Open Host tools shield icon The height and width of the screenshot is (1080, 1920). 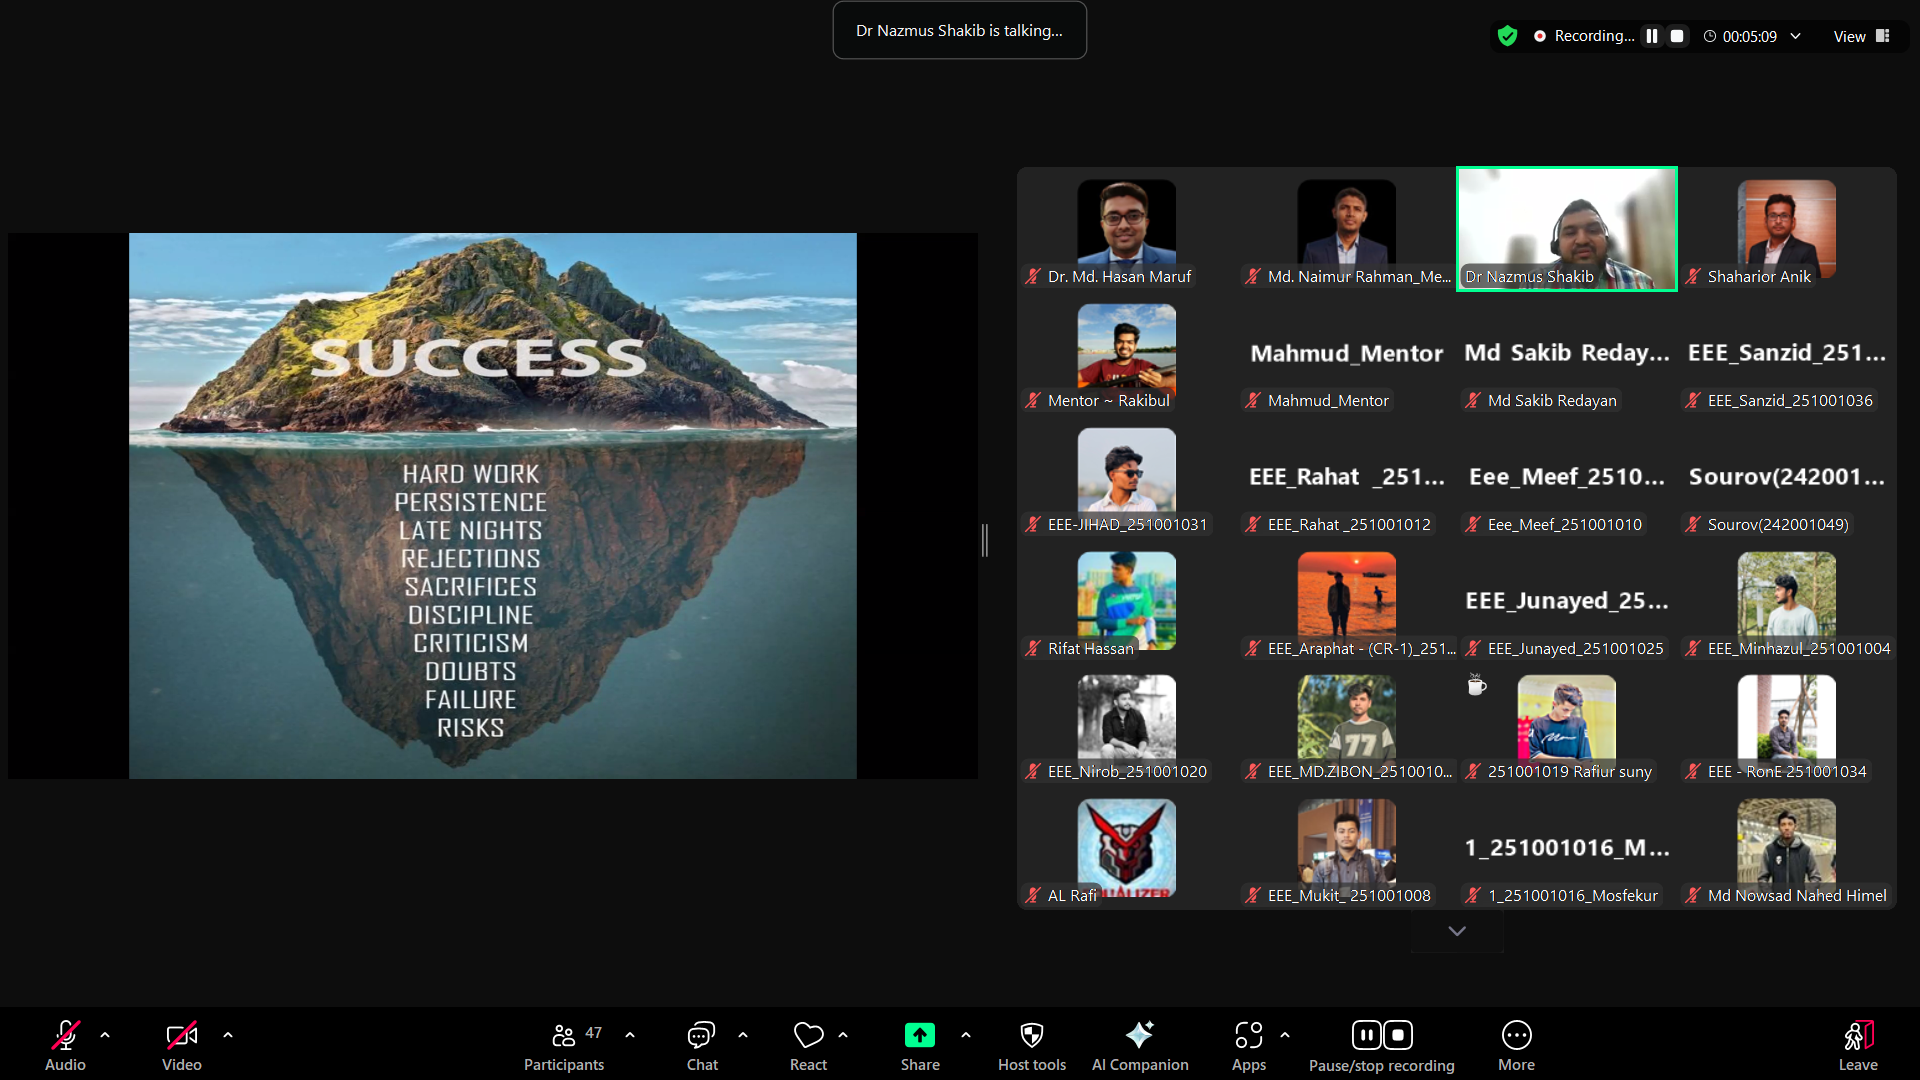1031,1035
